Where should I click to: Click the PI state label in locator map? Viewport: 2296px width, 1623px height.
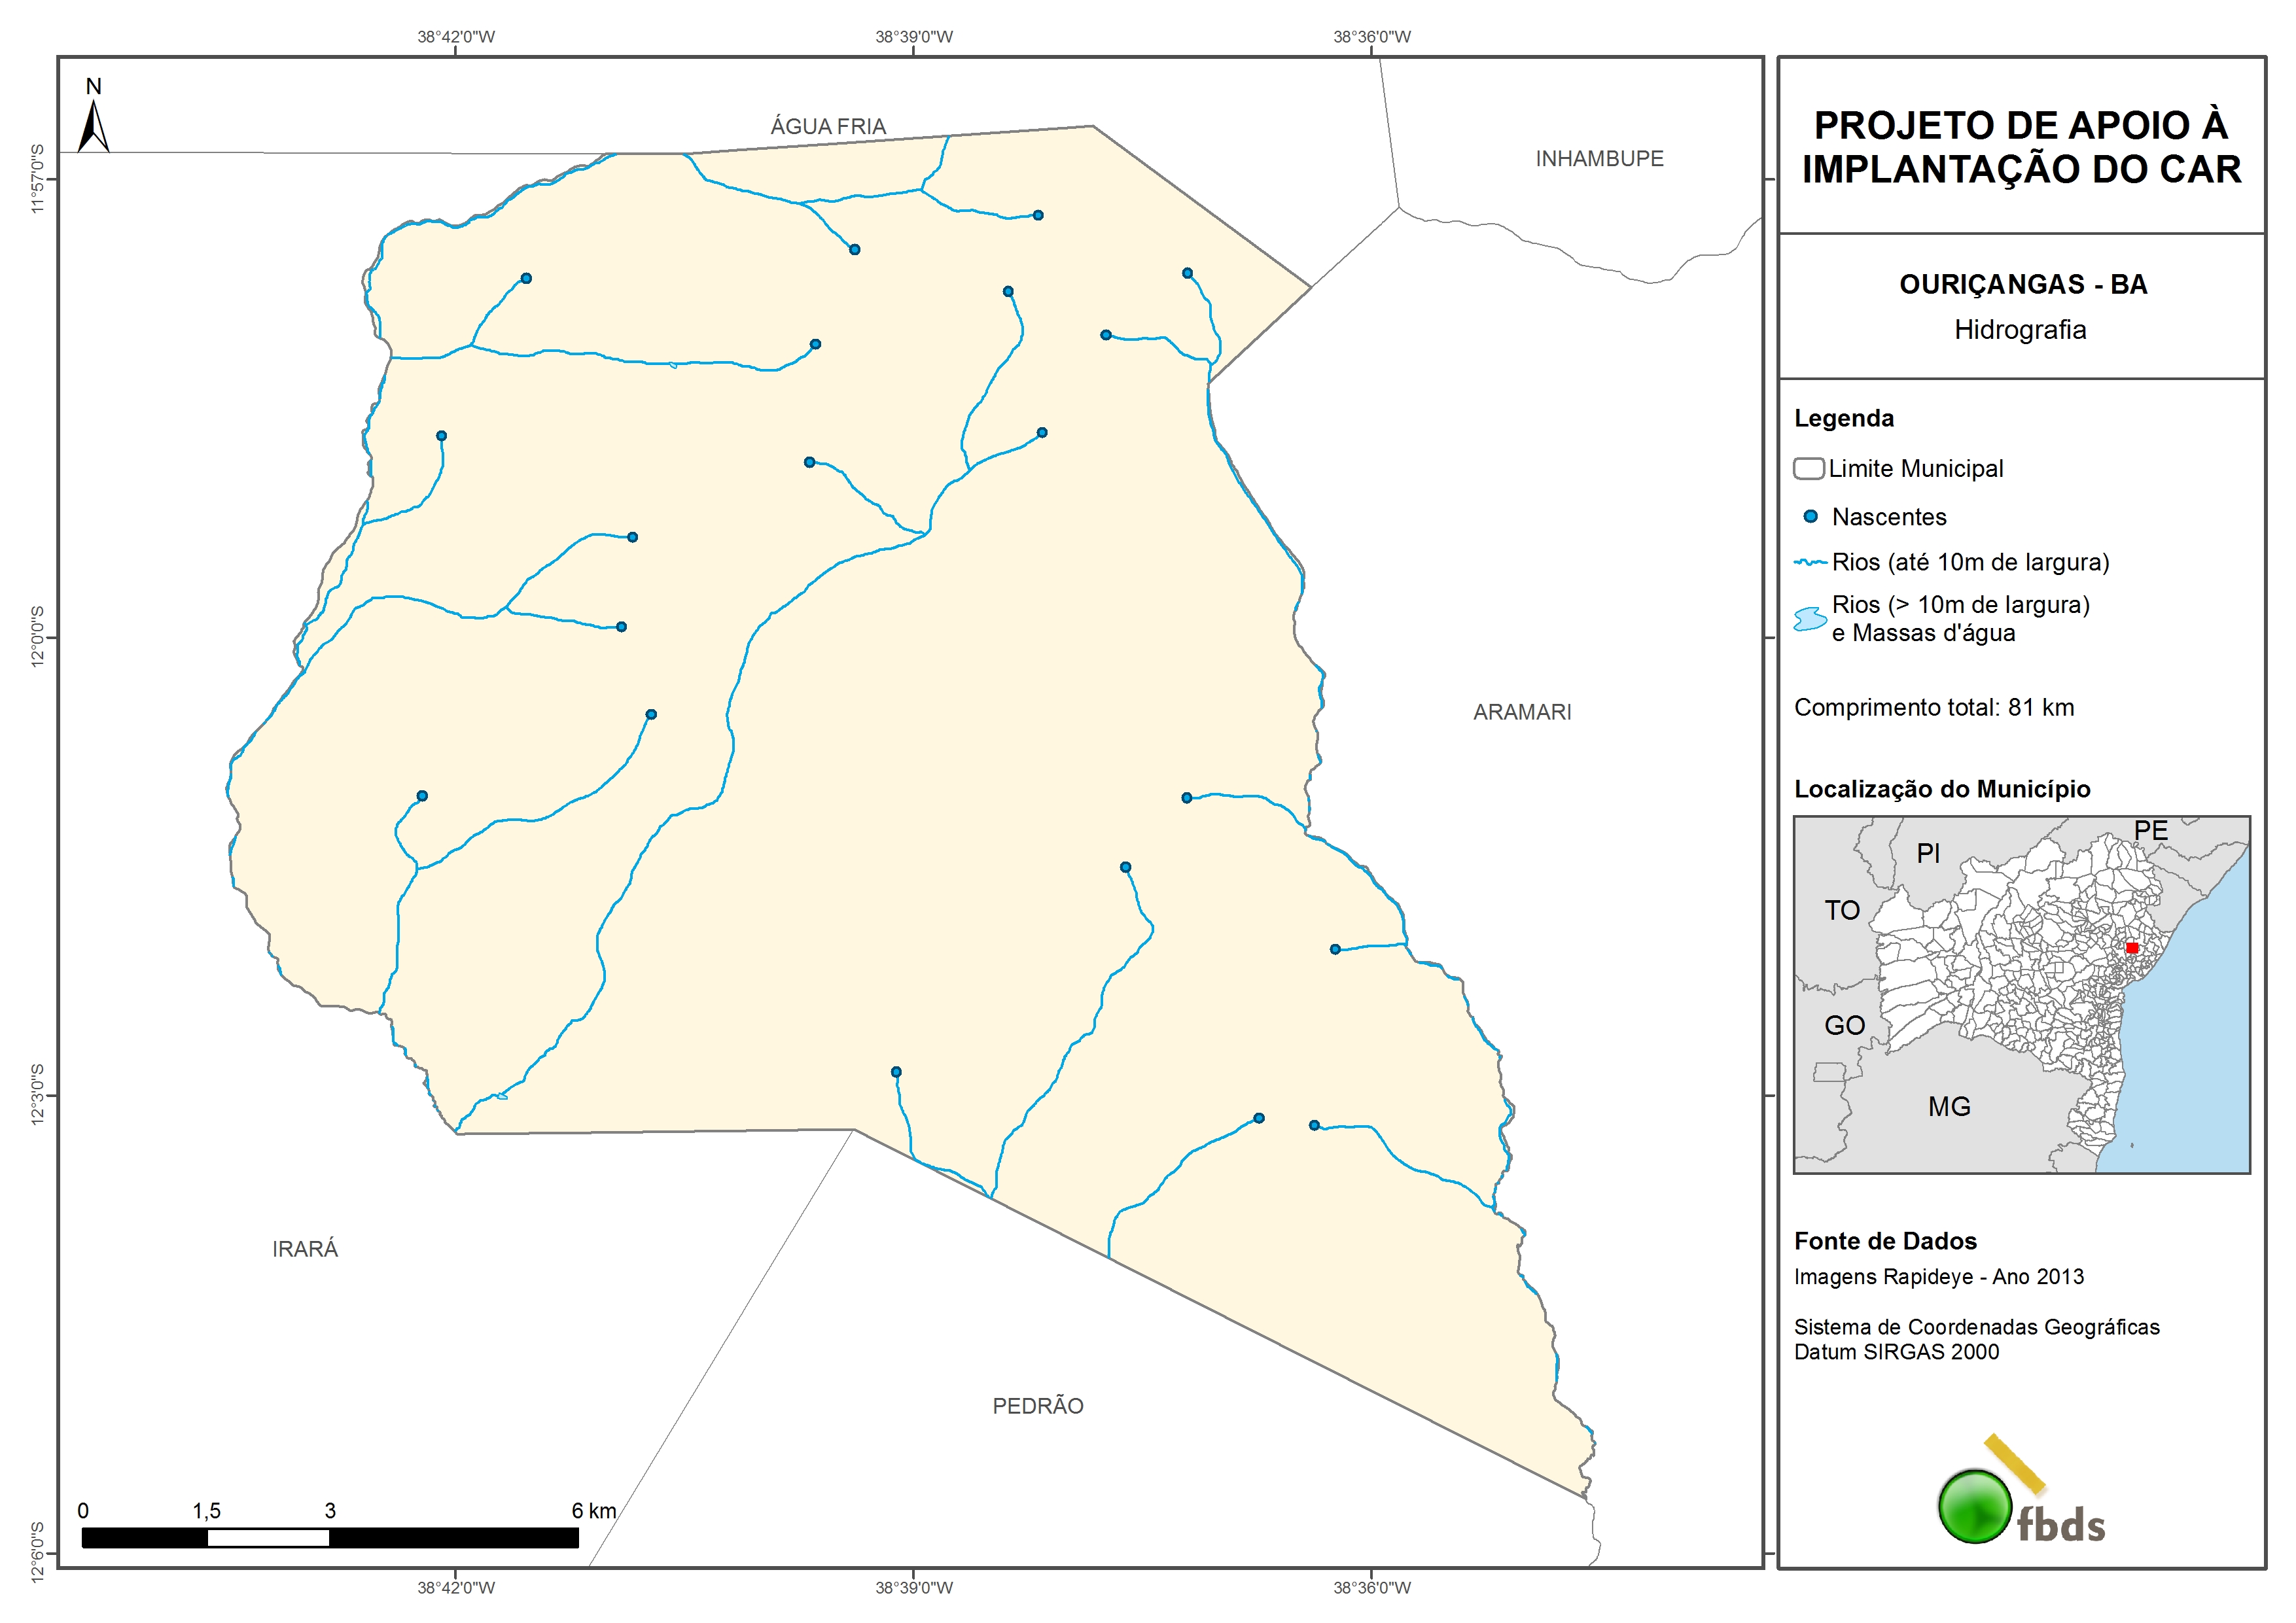click(1928, 853)
